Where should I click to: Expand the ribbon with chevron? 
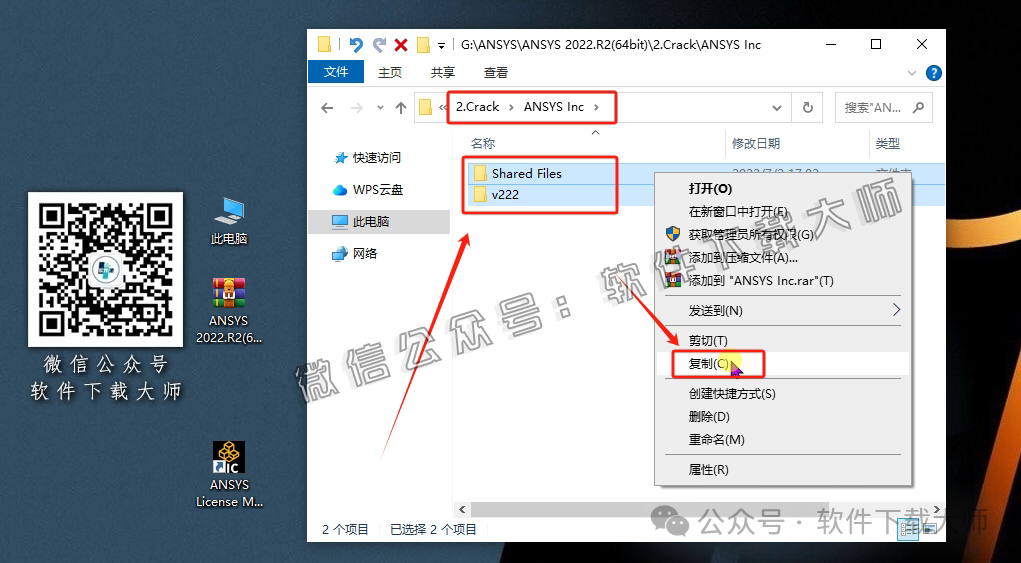[x=914, y=72]
